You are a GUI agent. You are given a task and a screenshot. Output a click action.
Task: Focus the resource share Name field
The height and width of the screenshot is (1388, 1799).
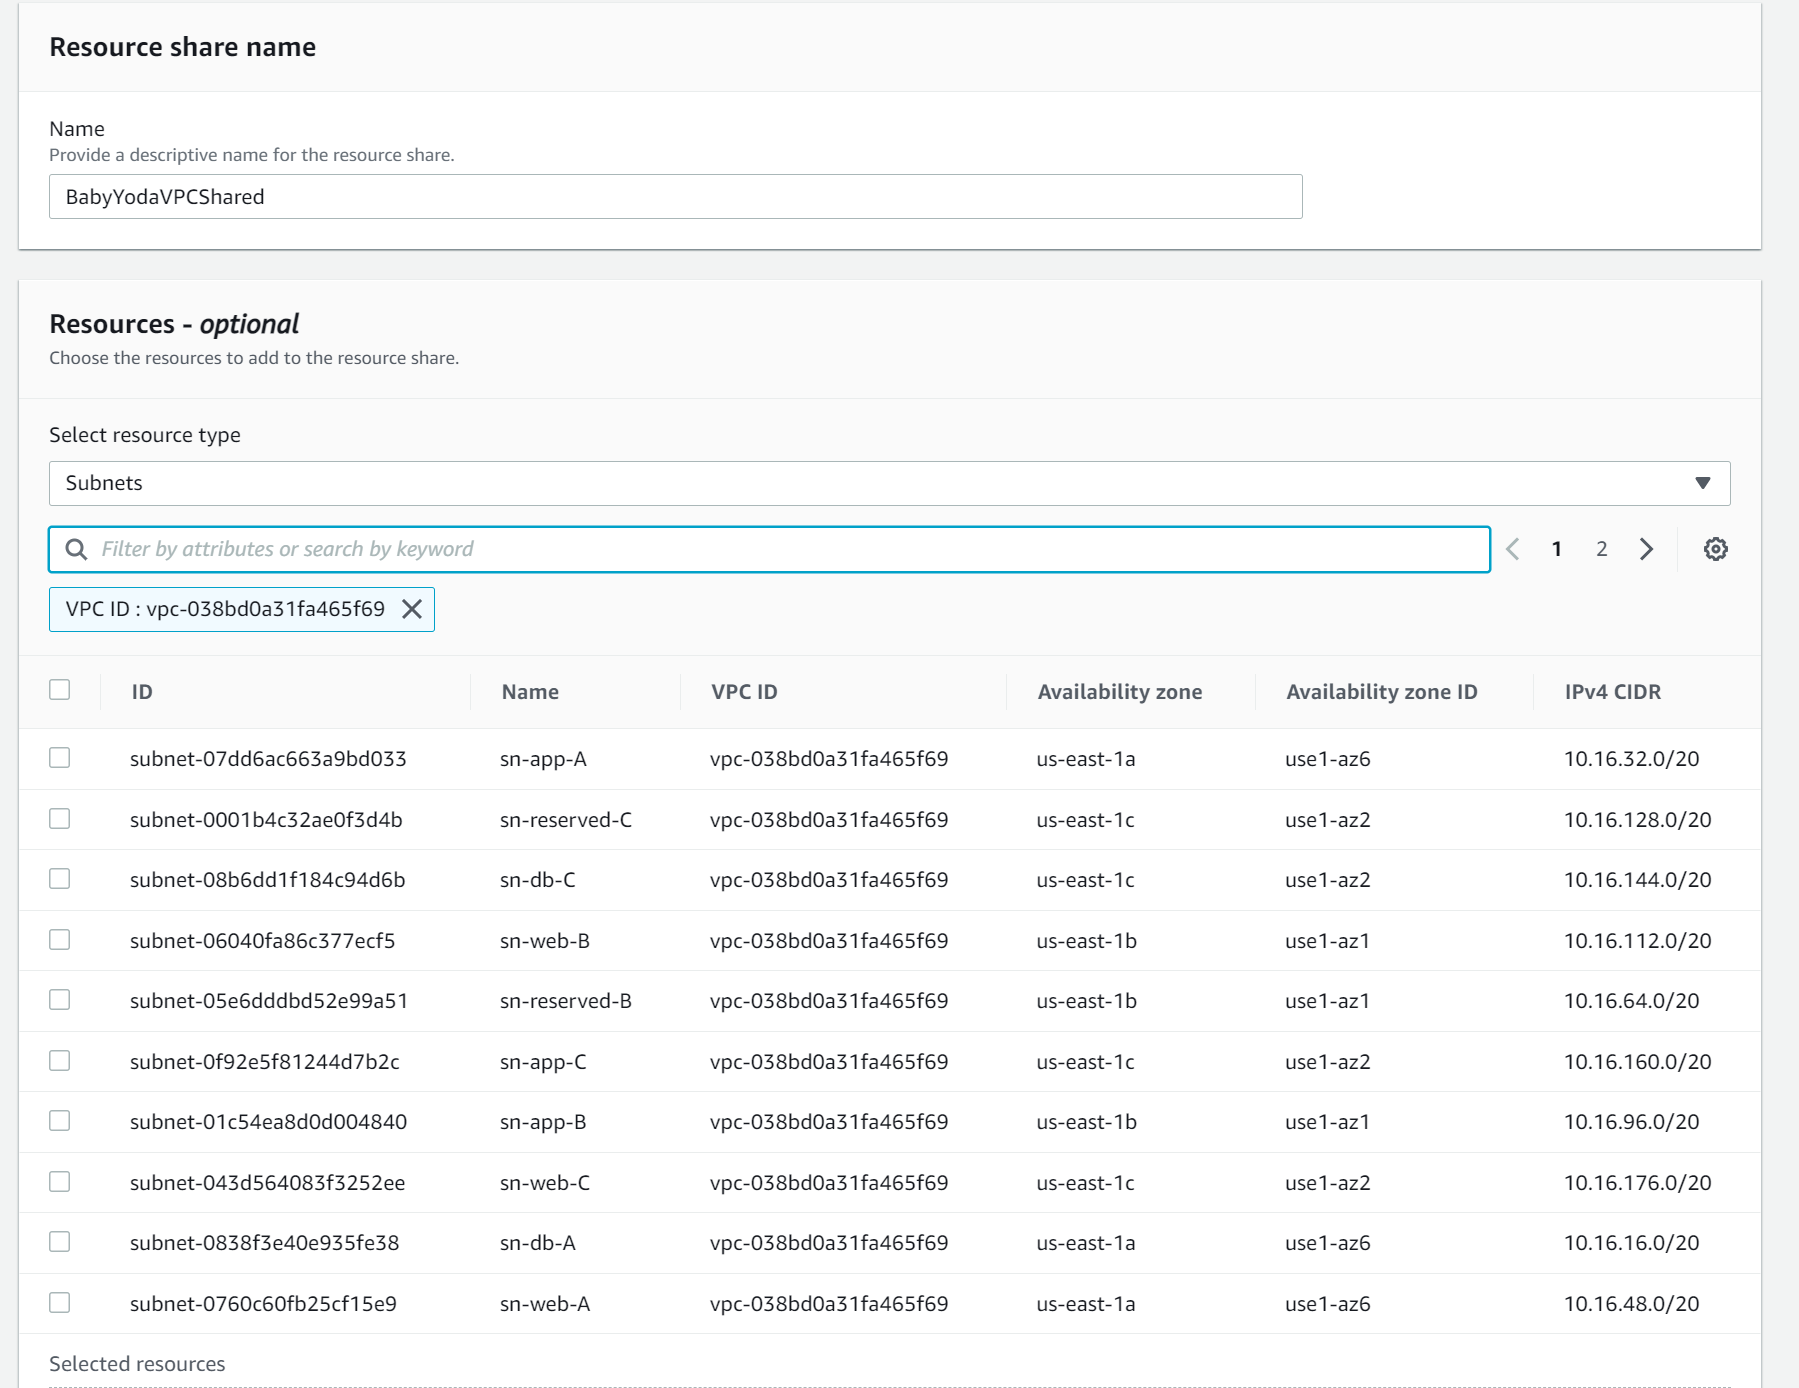click(x=675, y=197)
